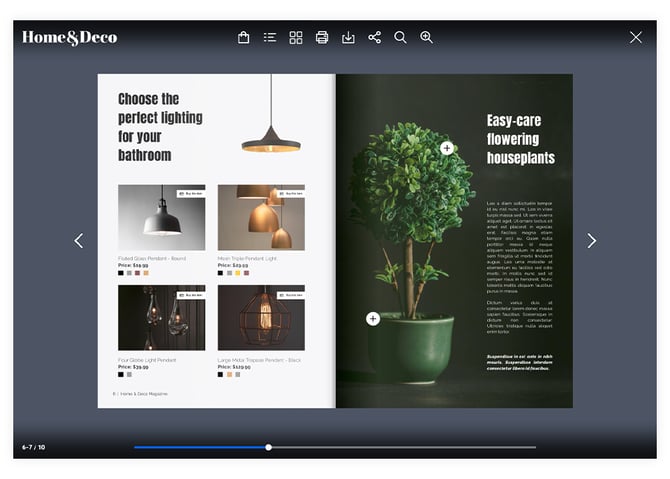Image resolution: width=670 pixels, height=479 pixels.
Task: Open the table of contents list
Action: [x=270, y=38]
